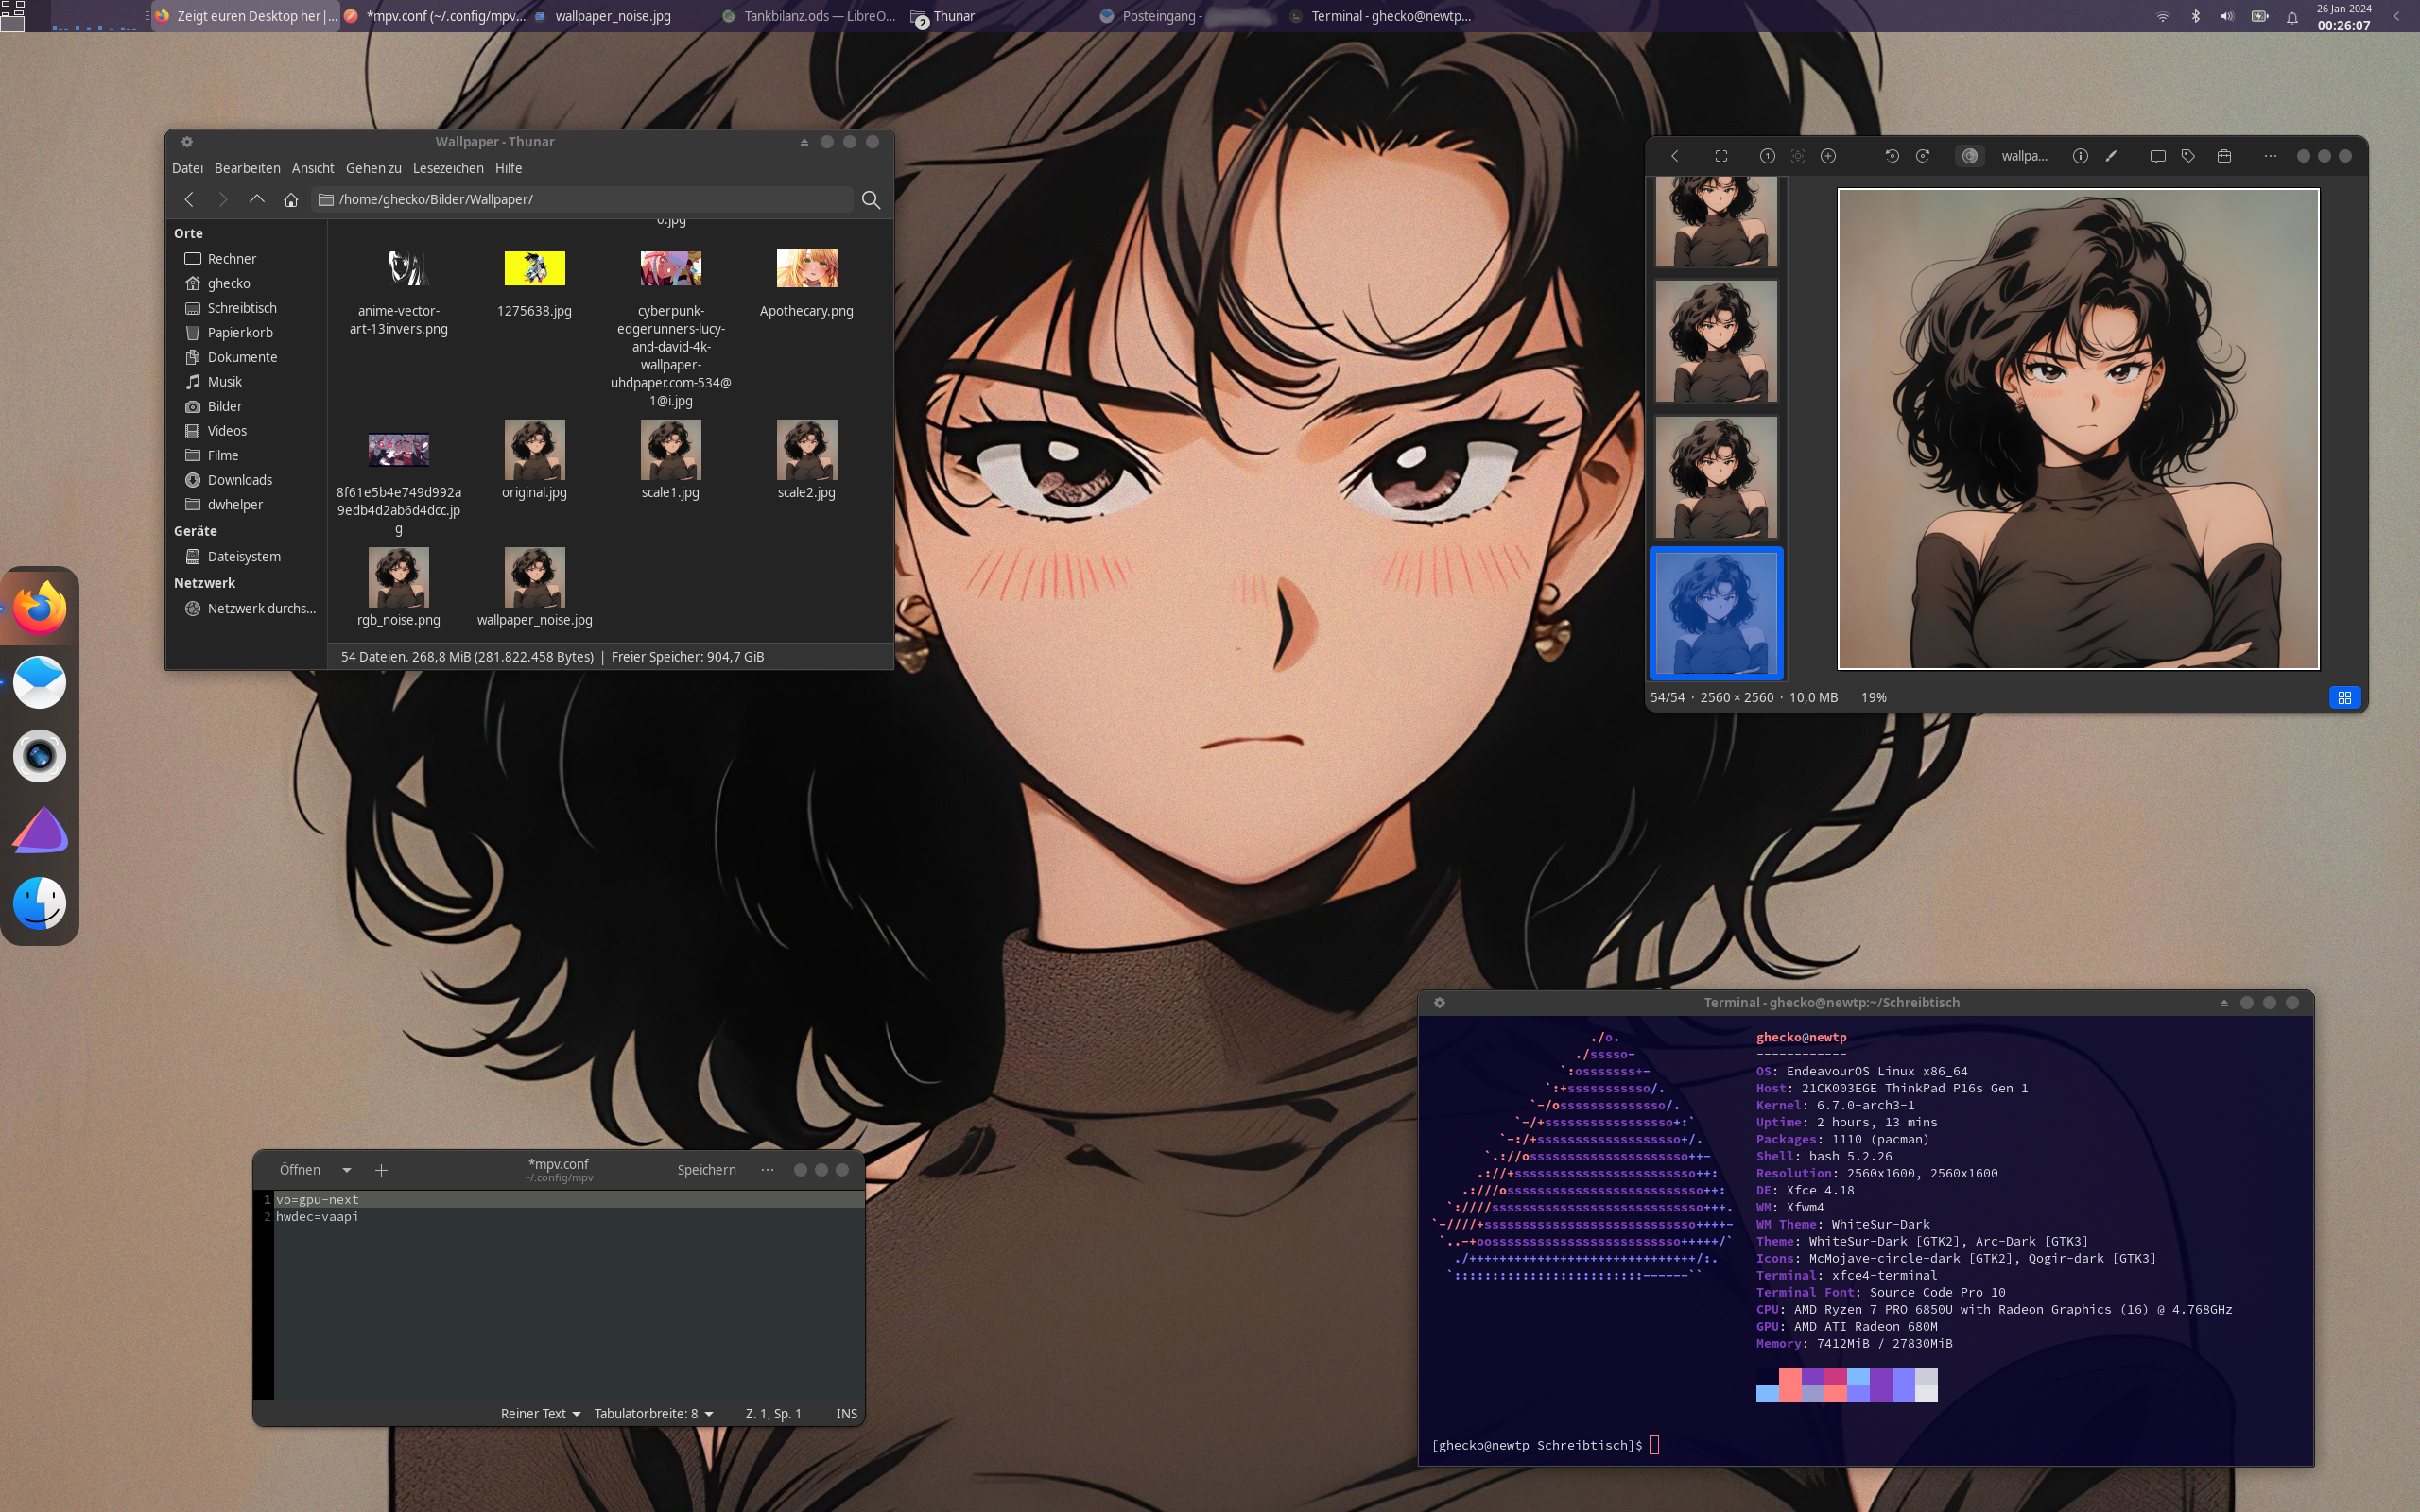Click the fullscreen icon in image viewer
The image size is (2420, 1512).
[1721, 156]
